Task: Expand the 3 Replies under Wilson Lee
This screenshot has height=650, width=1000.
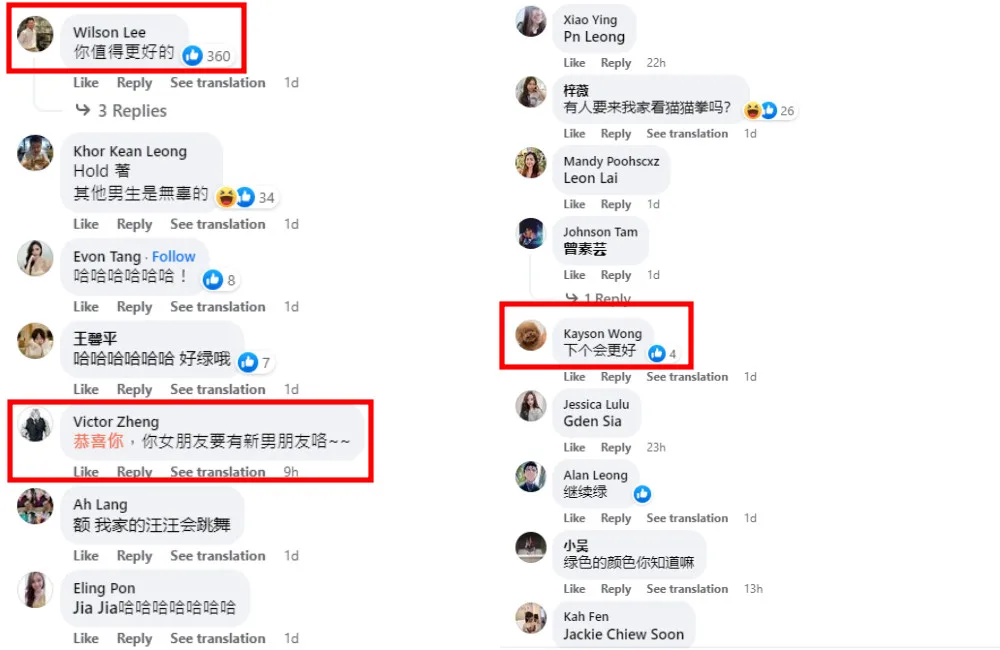Action: pyautogui.click(x=121, y=110)
